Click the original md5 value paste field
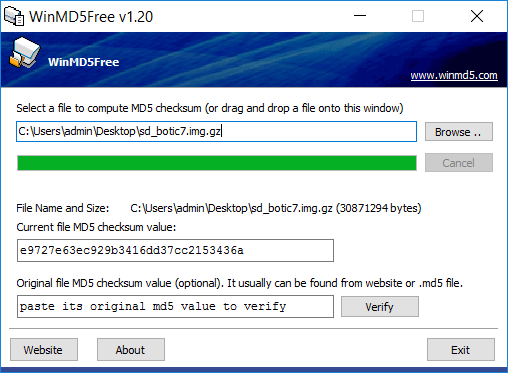This screenshot has width=508, height=373. 175,306
